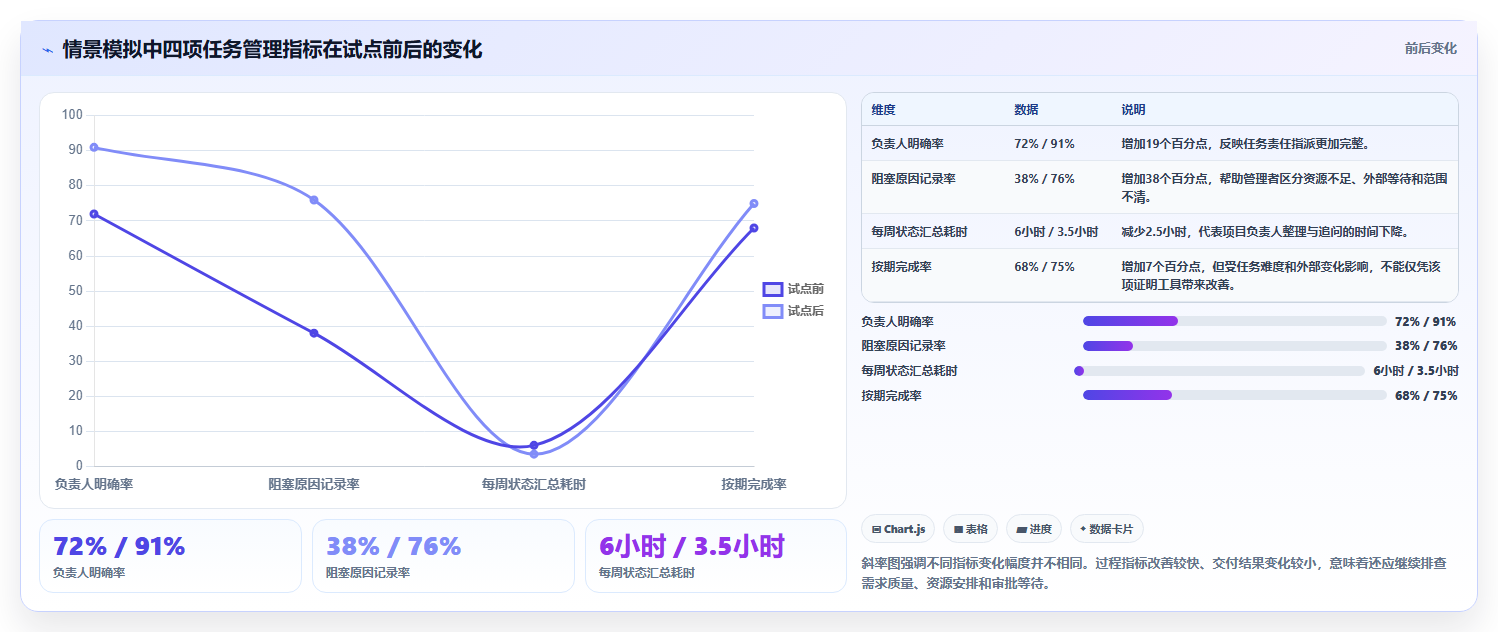Click the 数据 column header

(x=1026, y=110)
